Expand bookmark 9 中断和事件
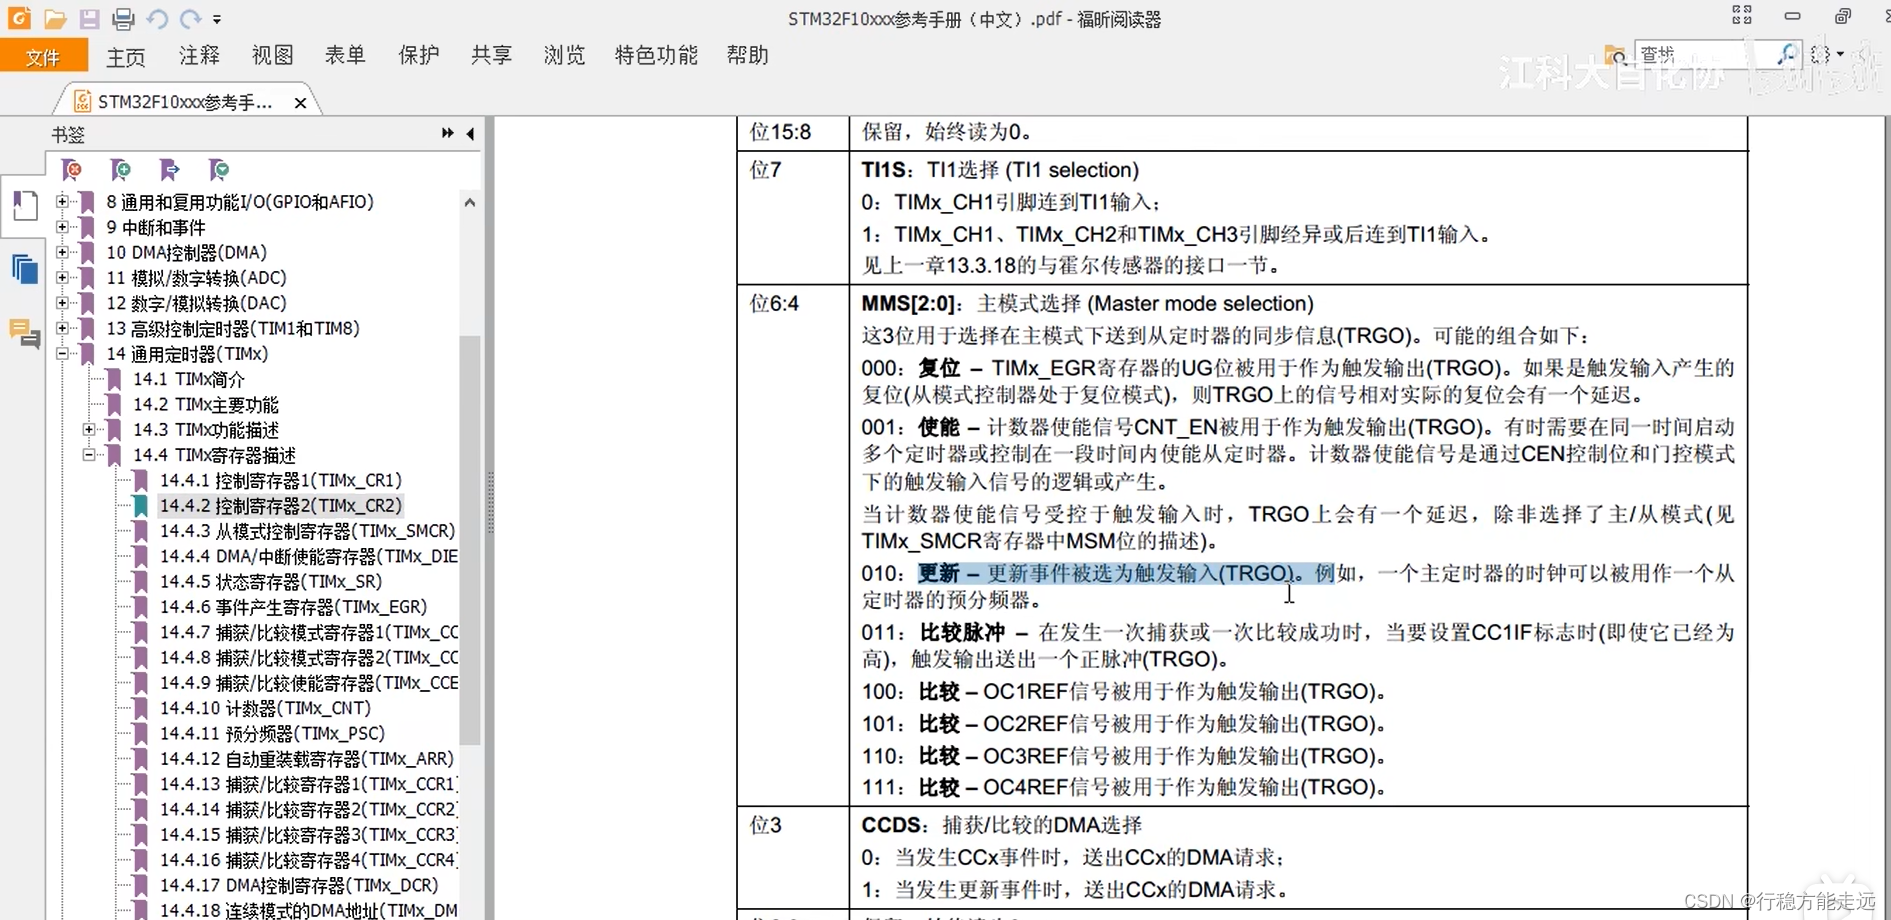 point(63,227)
